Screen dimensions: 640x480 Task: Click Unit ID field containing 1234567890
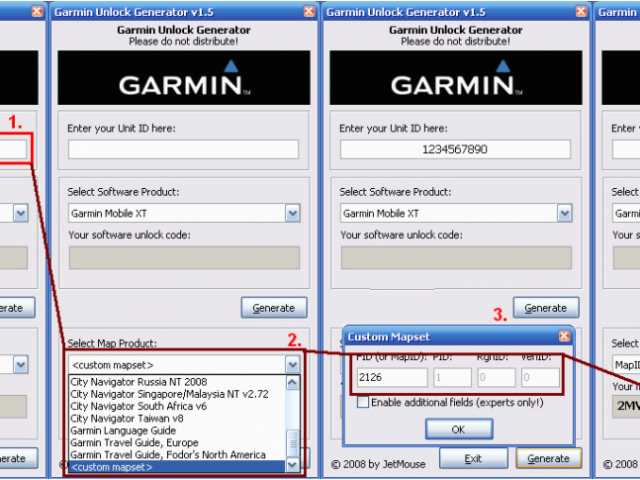click(x=455, y=149)
